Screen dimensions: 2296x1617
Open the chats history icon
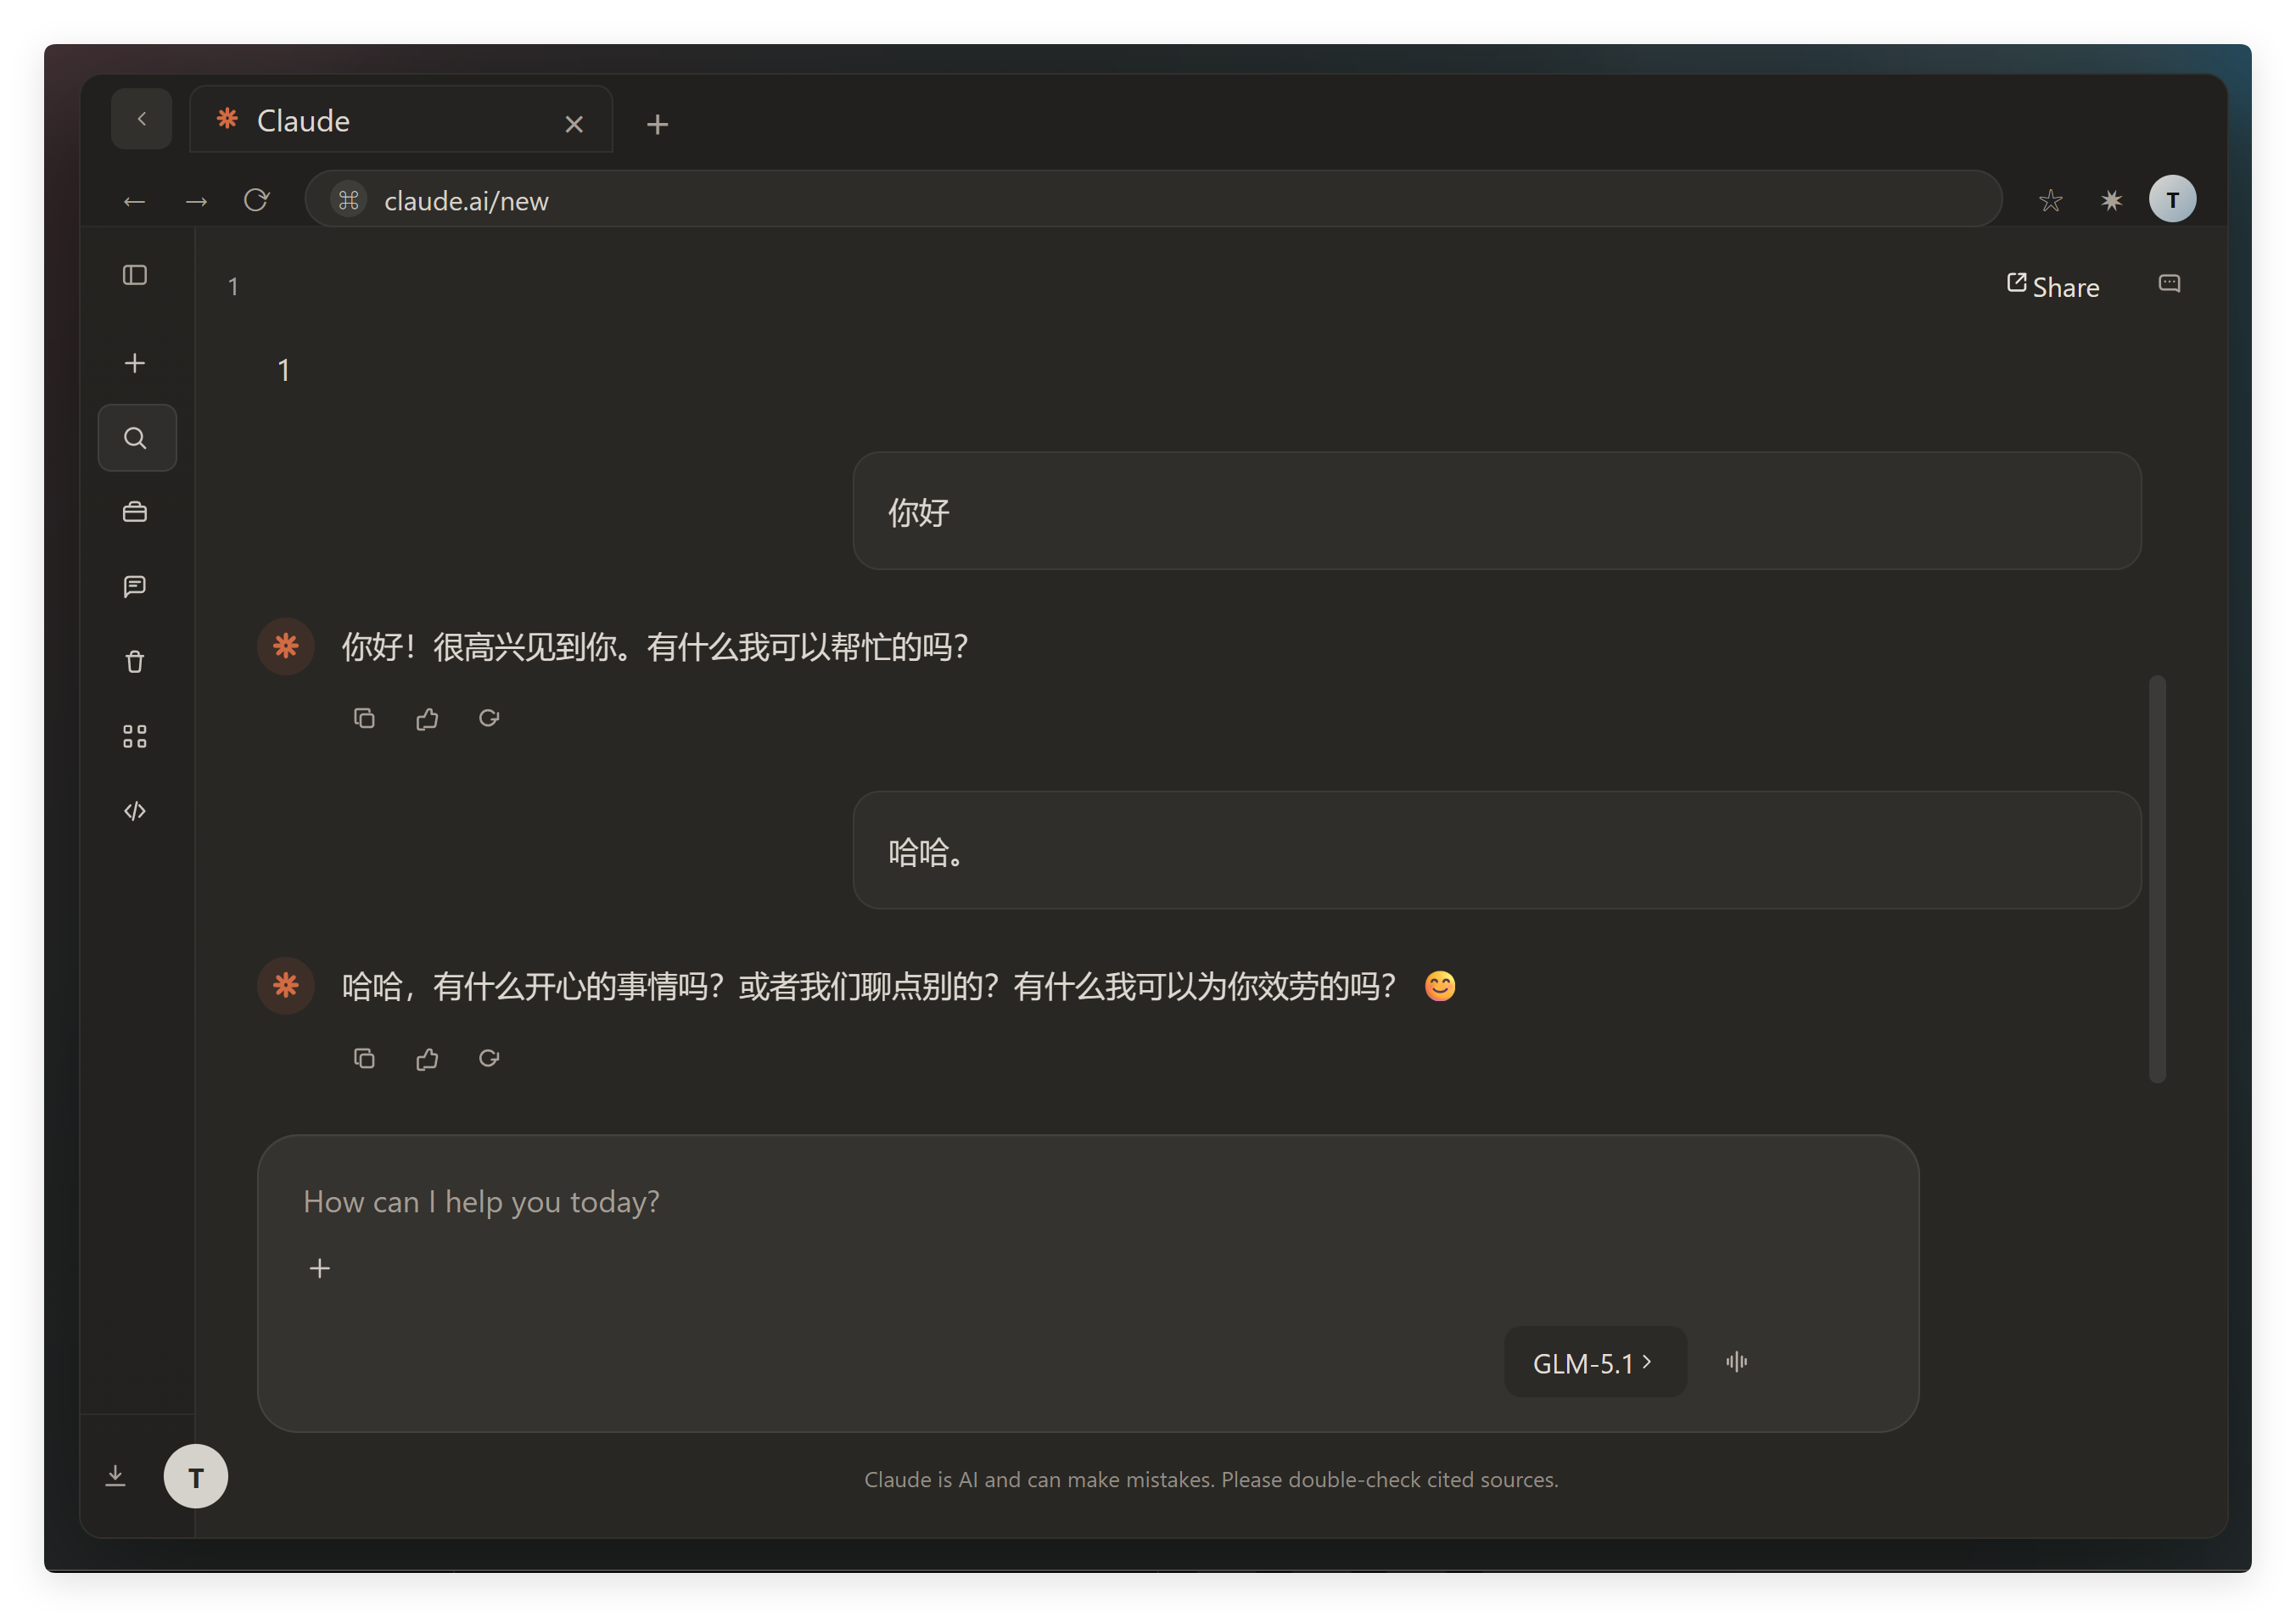coord(135,586)
